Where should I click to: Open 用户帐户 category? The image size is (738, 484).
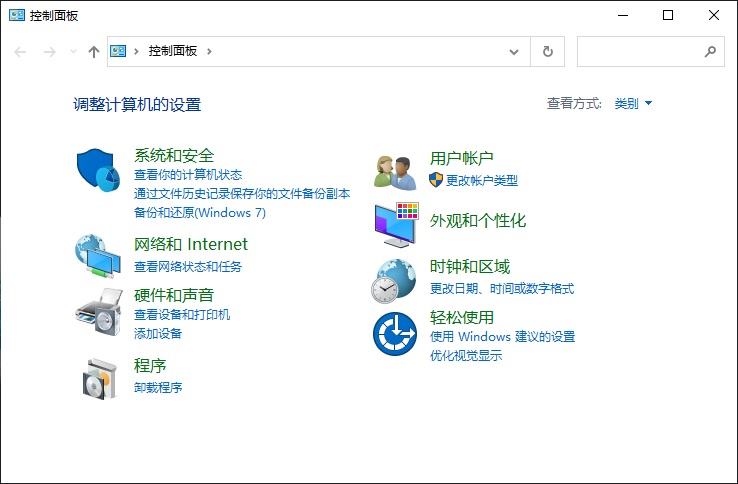coord(462,158)
